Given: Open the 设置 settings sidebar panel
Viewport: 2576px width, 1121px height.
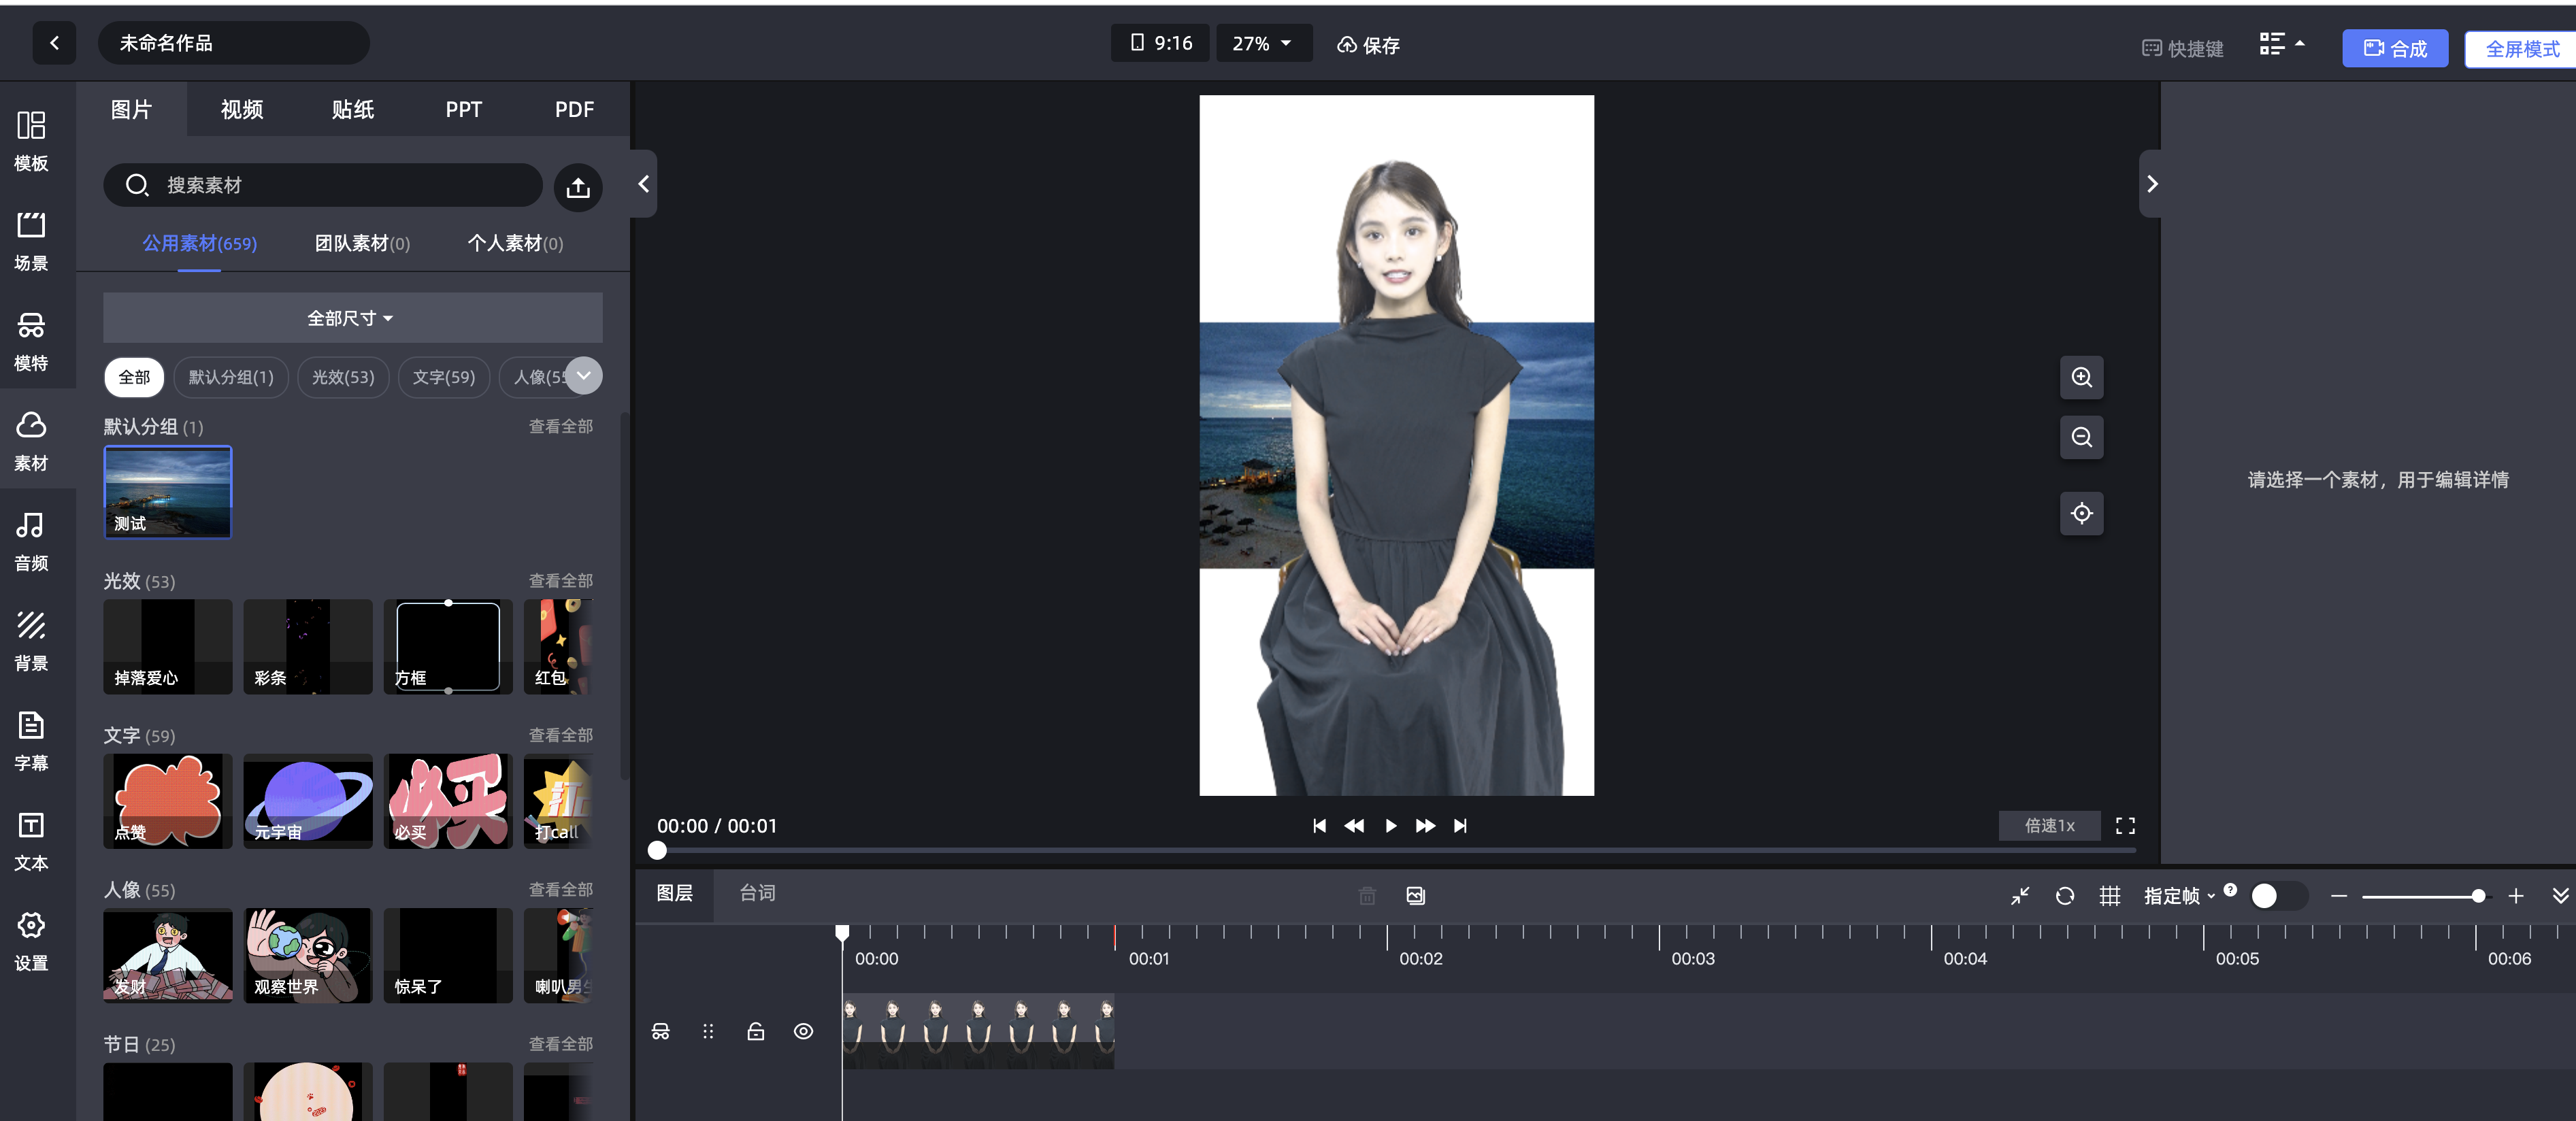Looking at the screenshot, I should [x=31, y=941].
